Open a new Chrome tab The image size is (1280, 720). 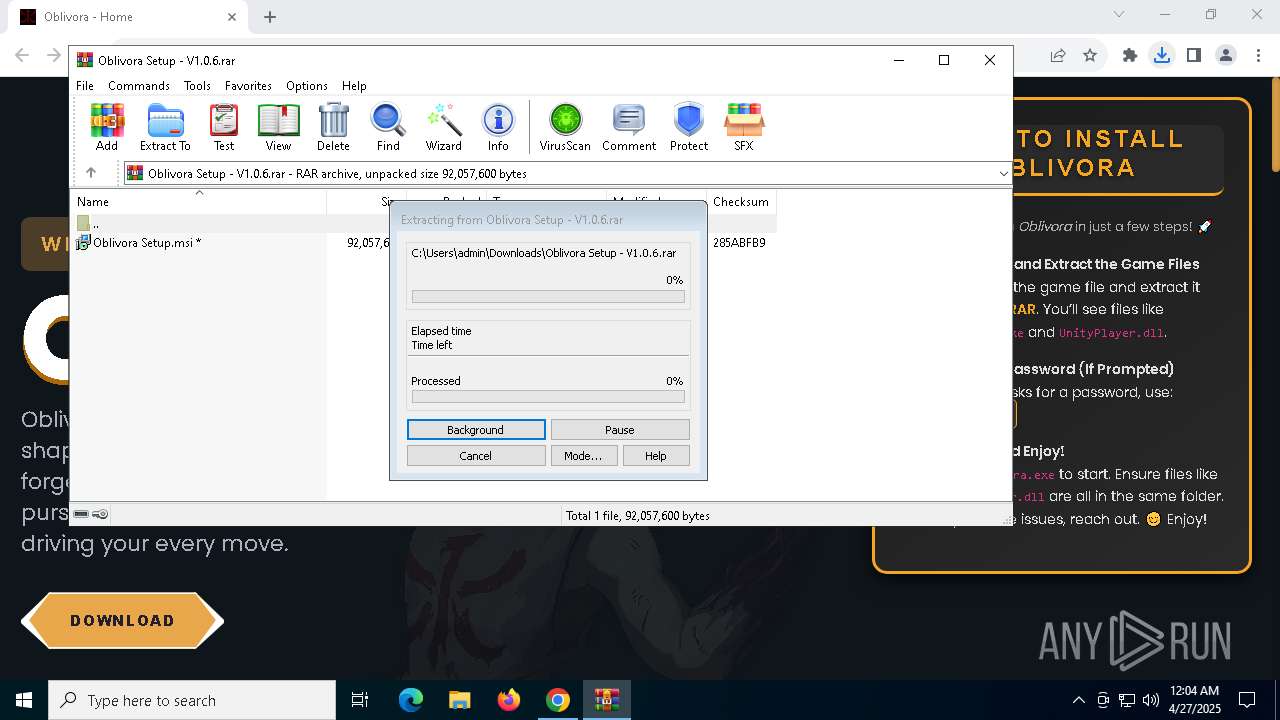(x=270, y=17)
